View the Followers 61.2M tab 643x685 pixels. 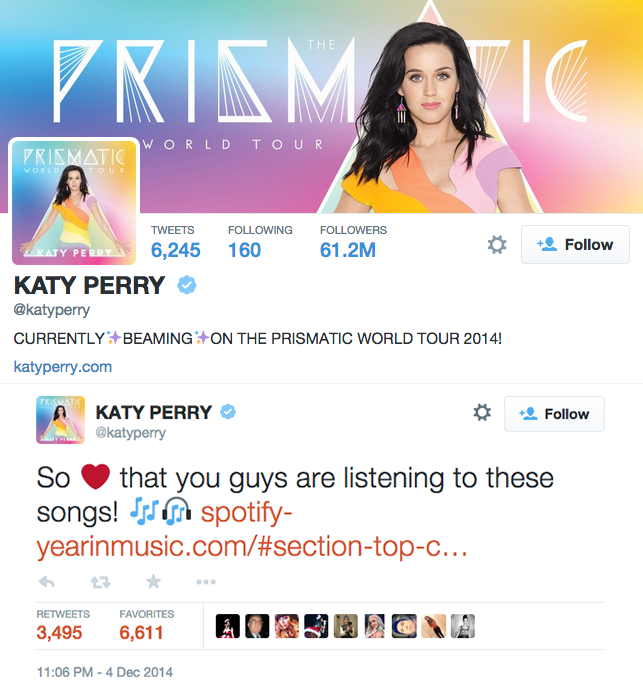[x=353, y=242]
